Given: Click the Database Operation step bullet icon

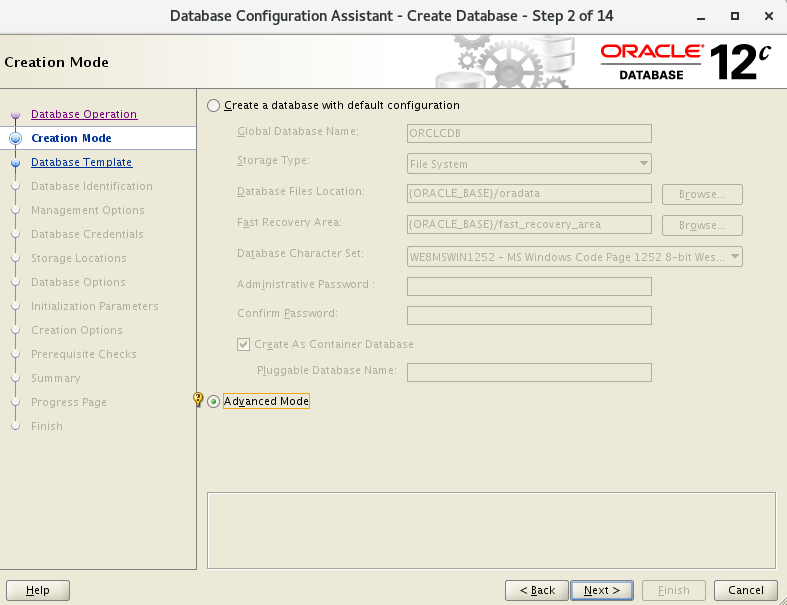Looking at the screenshot, I should click(x=15, y=115).
